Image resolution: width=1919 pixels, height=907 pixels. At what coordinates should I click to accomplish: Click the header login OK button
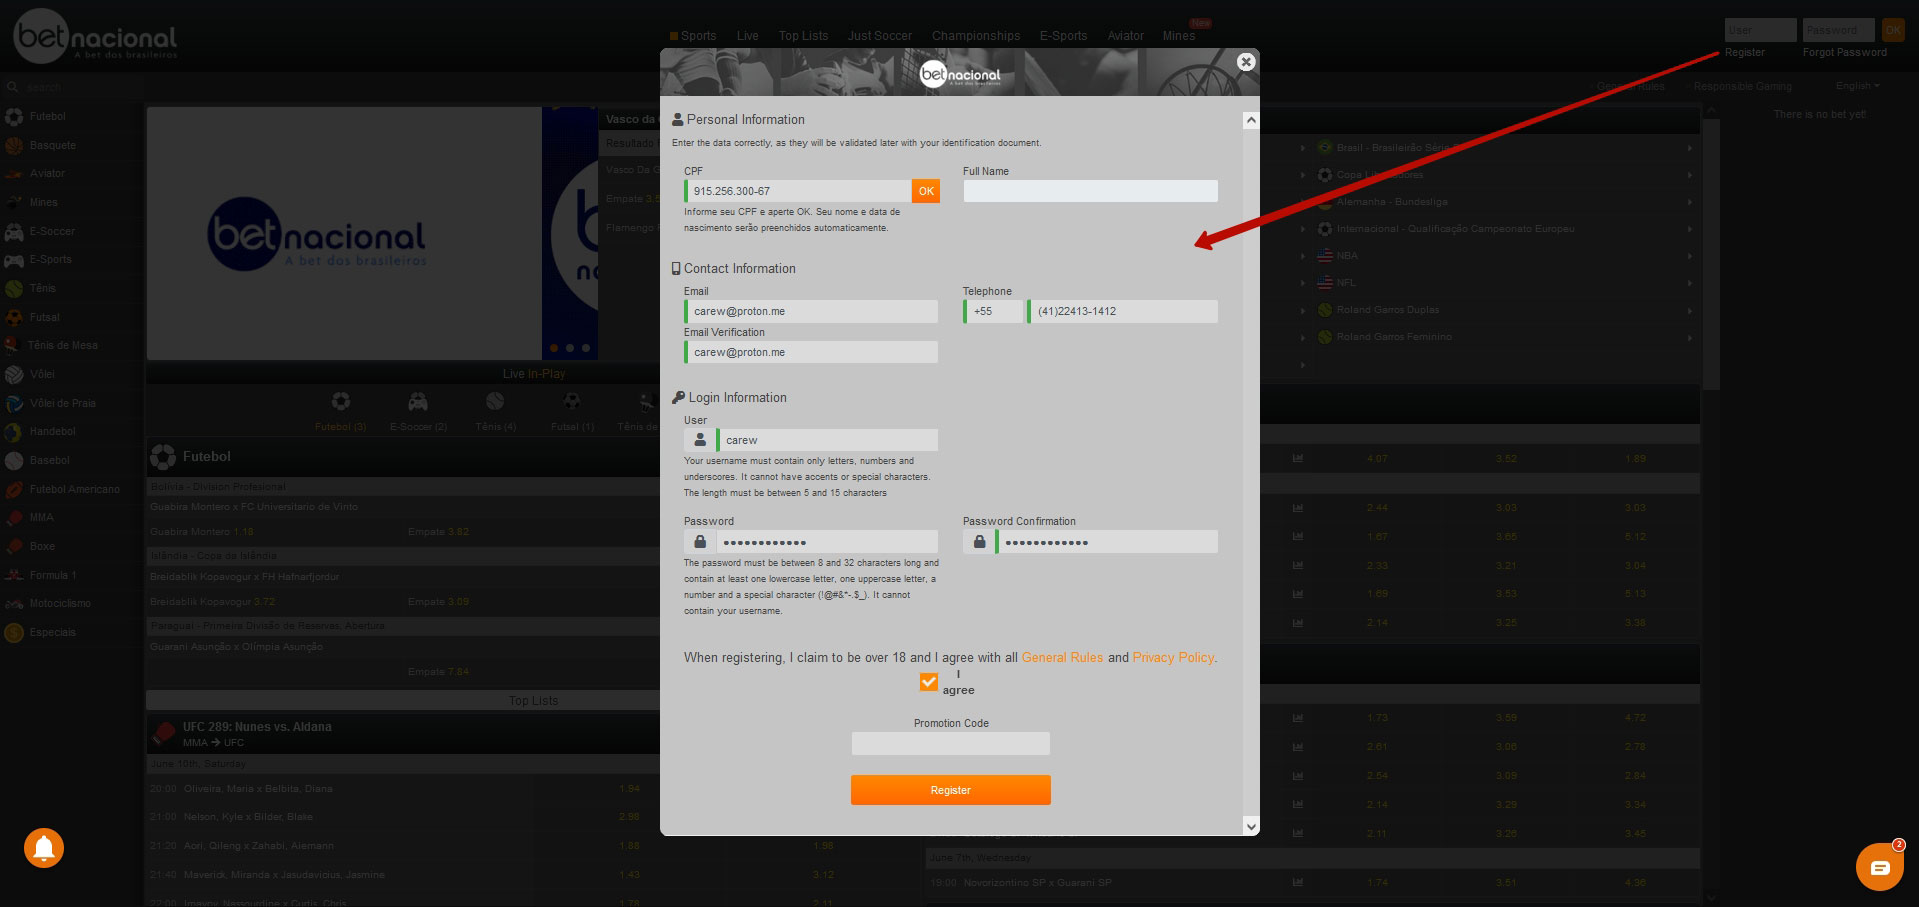click(1893, 30)
